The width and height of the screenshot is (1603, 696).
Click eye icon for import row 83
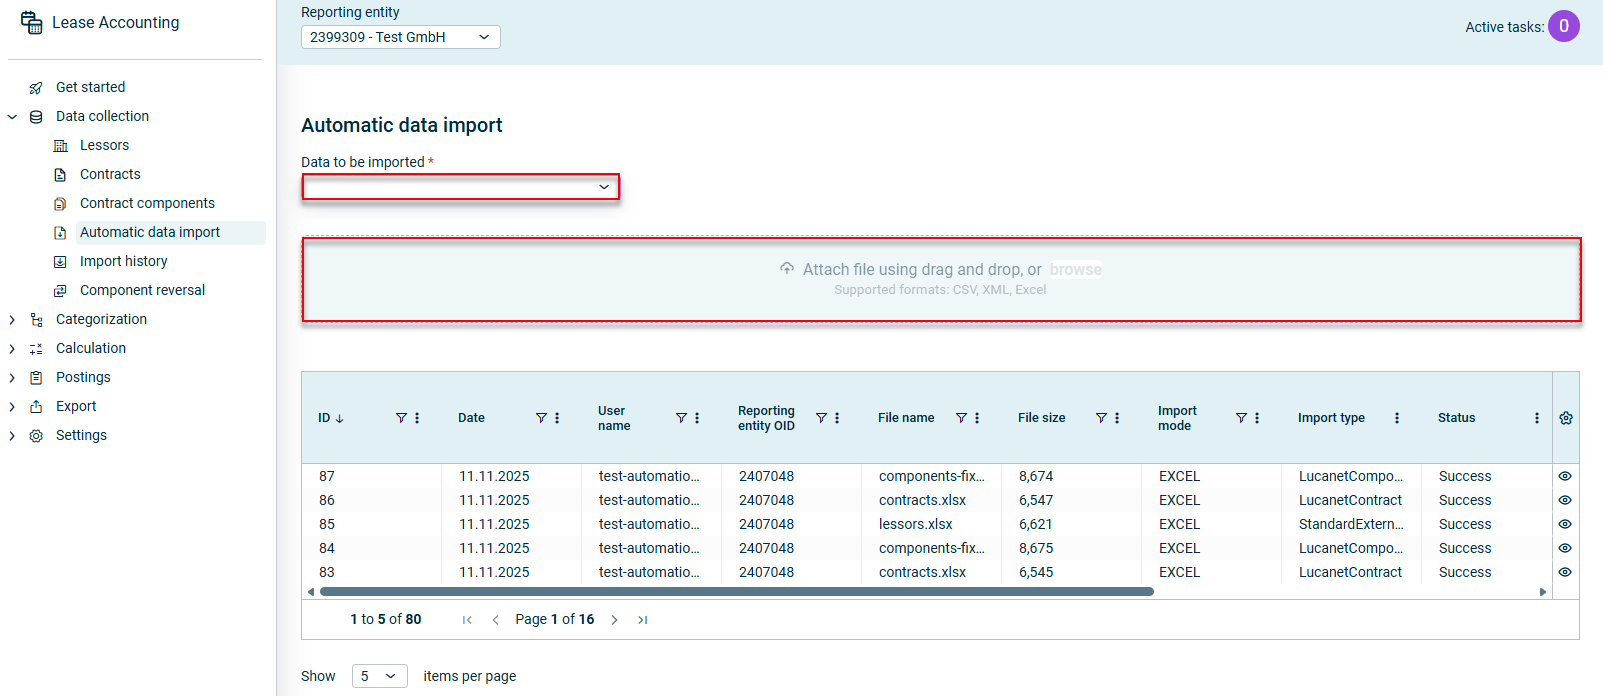pos(1565,572)
